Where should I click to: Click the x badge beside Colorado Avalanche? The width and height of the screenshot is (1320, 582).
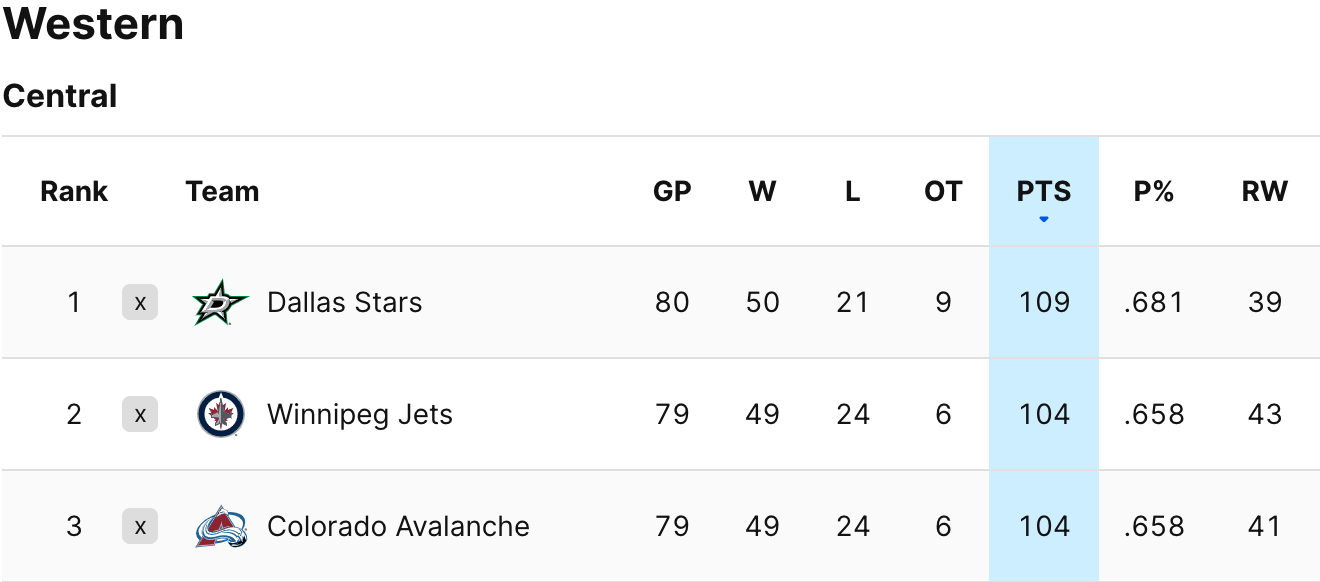tap(140, 526)
